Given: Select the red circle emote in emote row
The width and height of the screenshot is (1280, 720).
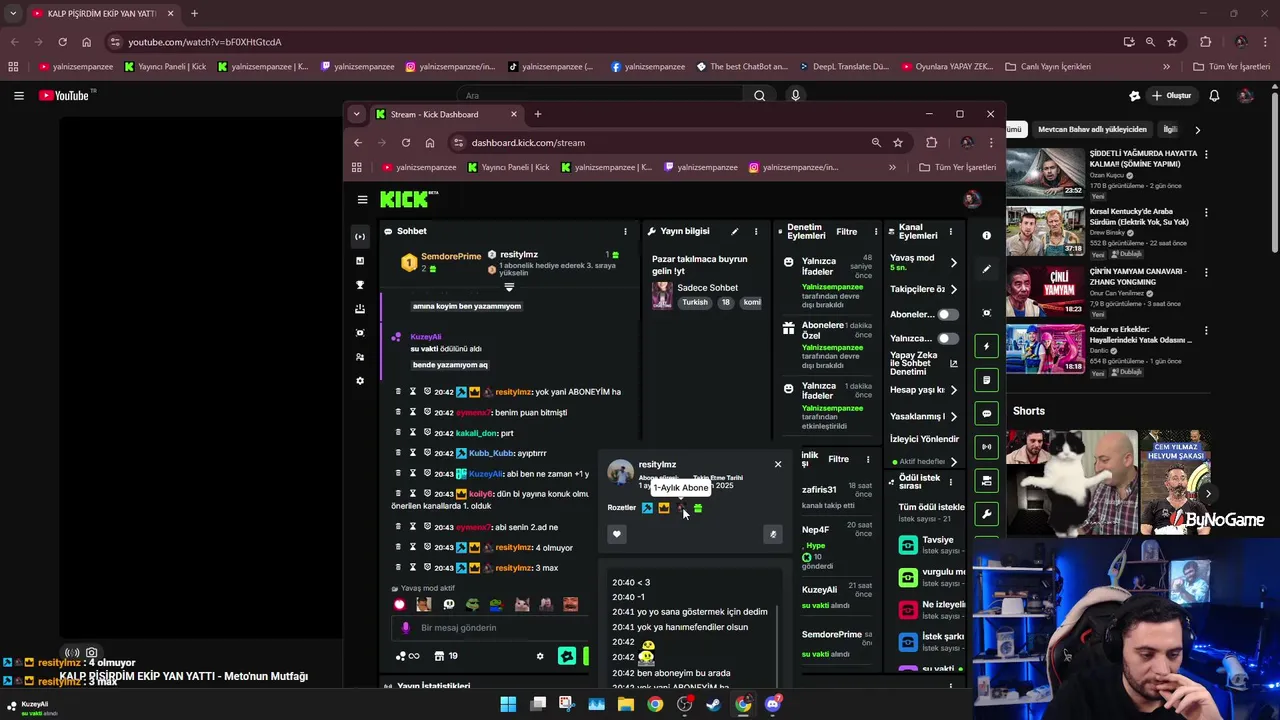Looking at the screenshot, I should (400, 604).
